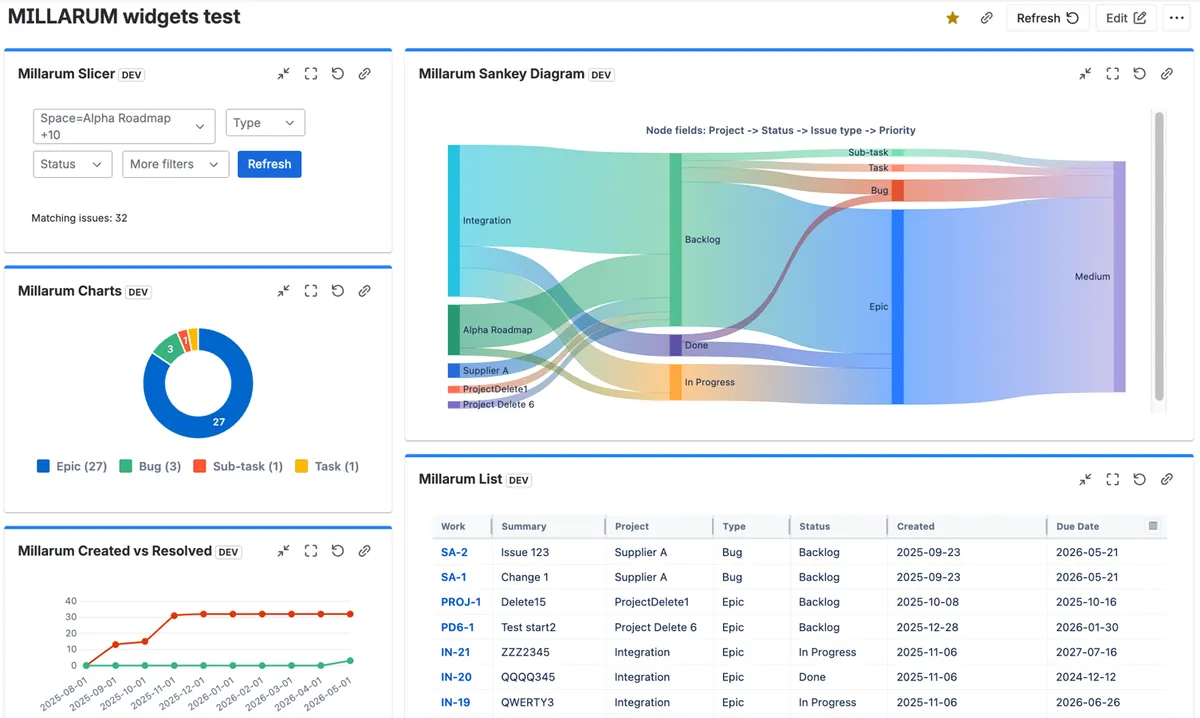Sort list by the Status column header
The height and width of the screenshot is (718, 1200).
pyautogui.click(x=815, y=526)
